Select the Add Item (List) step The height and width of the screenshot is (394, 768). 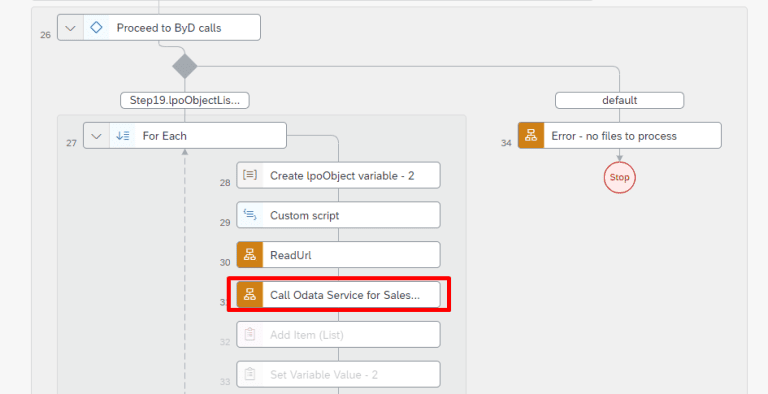tap(338, 335)
